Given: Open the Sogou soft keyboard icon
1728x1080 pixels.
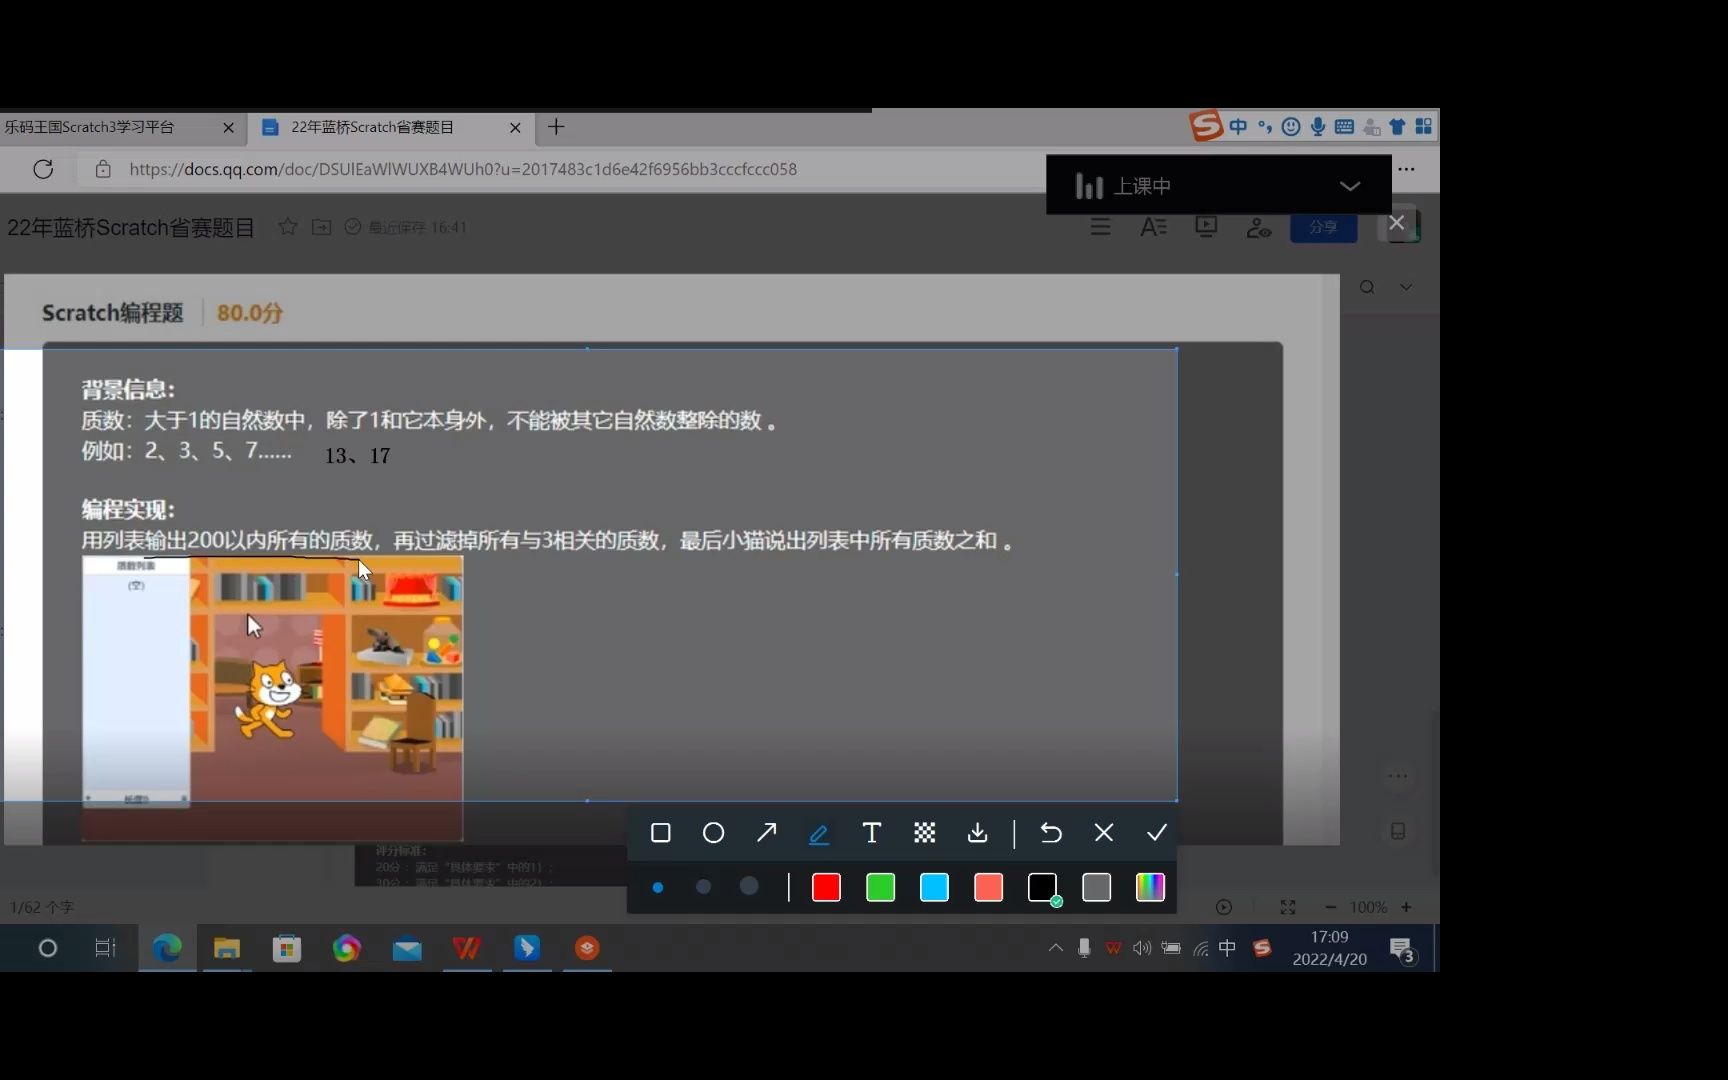Looking at the screenshot, I should pos(1344,126).
